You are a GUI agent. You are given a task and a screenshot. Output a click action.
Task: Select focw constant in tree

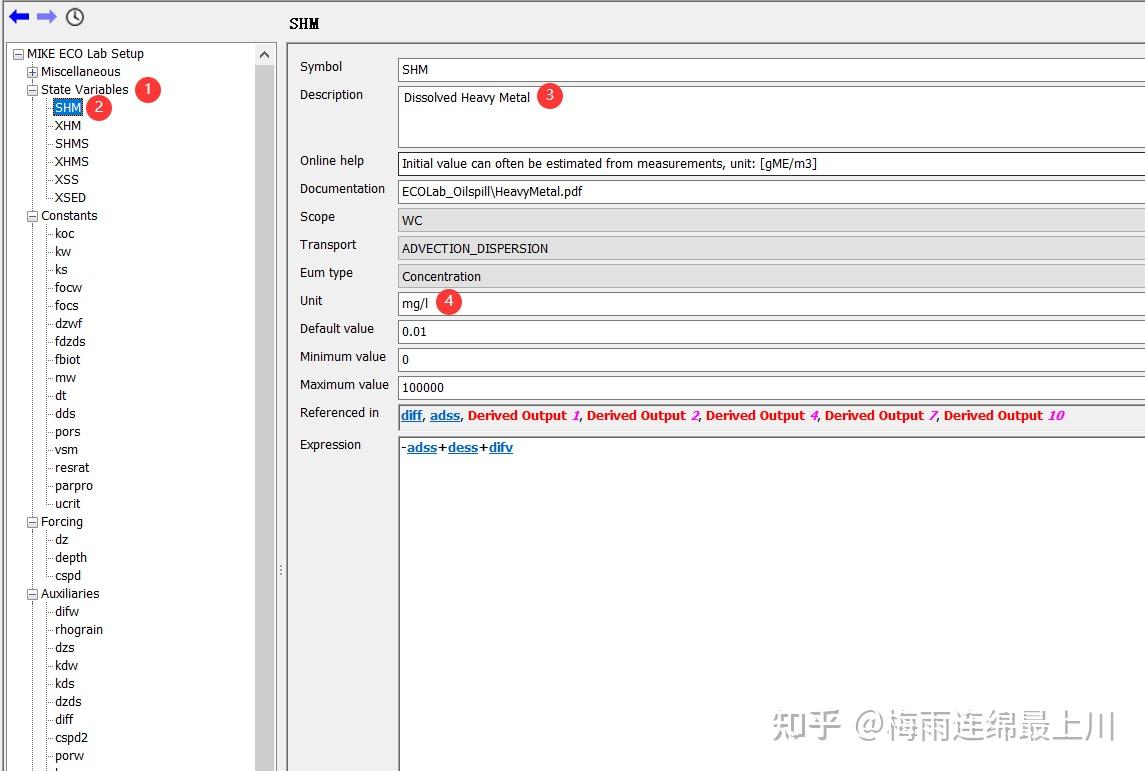pyautogui.click(x=68, y=288)
